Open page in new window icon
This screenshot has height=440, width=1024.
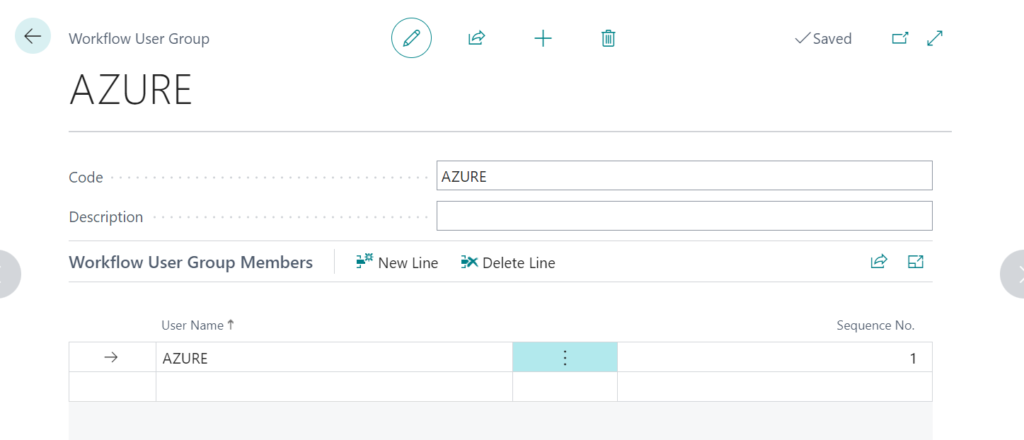(900, 39)
